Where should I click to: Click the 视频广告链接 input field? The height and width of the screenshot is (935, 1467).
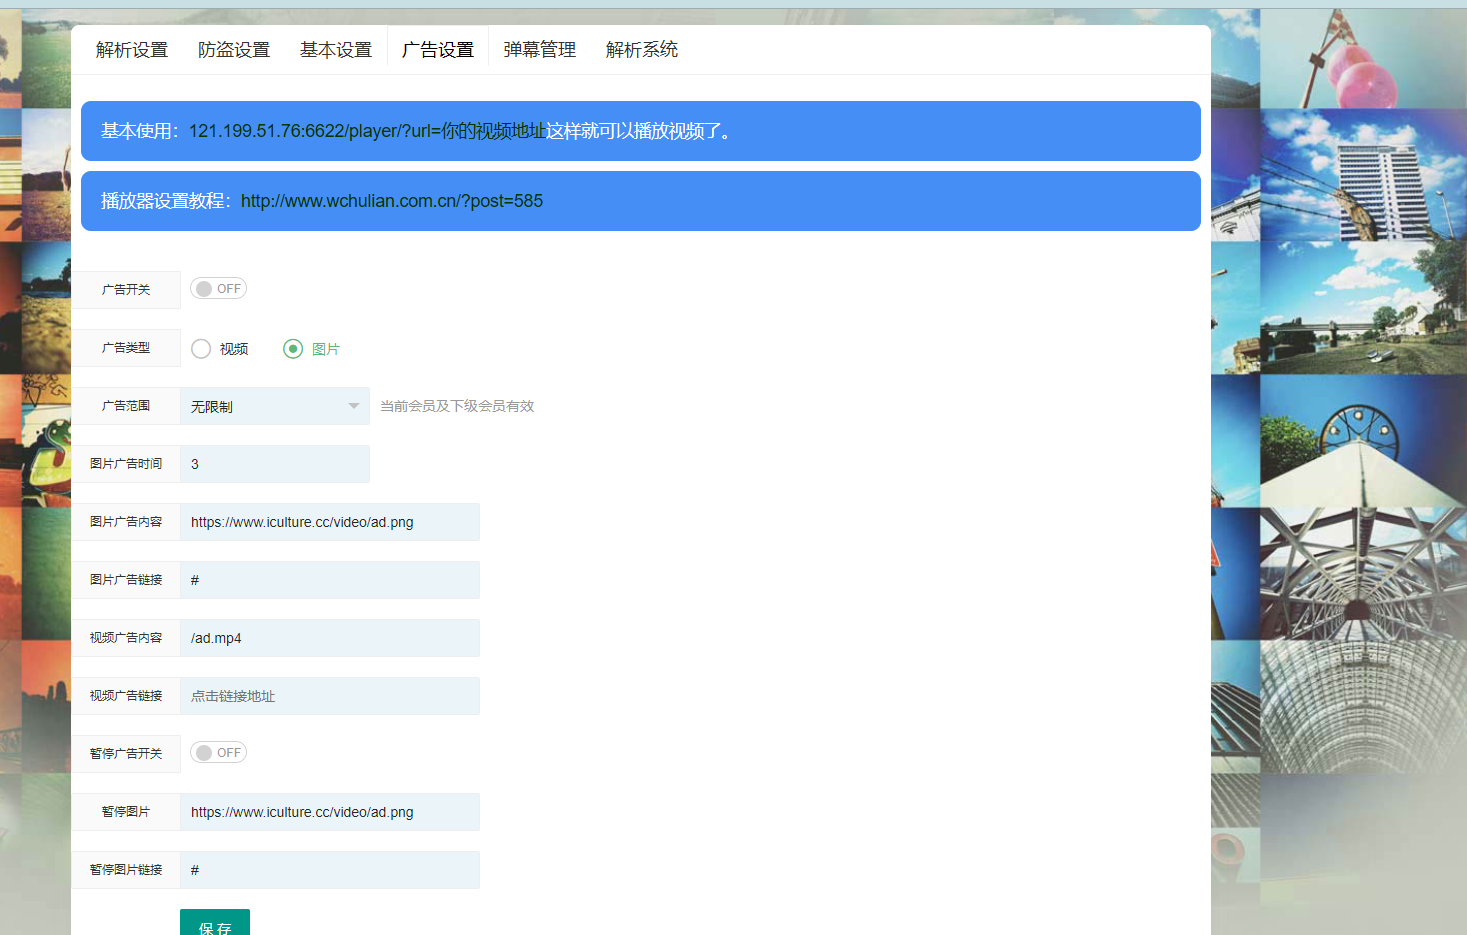tap(330, 696)
